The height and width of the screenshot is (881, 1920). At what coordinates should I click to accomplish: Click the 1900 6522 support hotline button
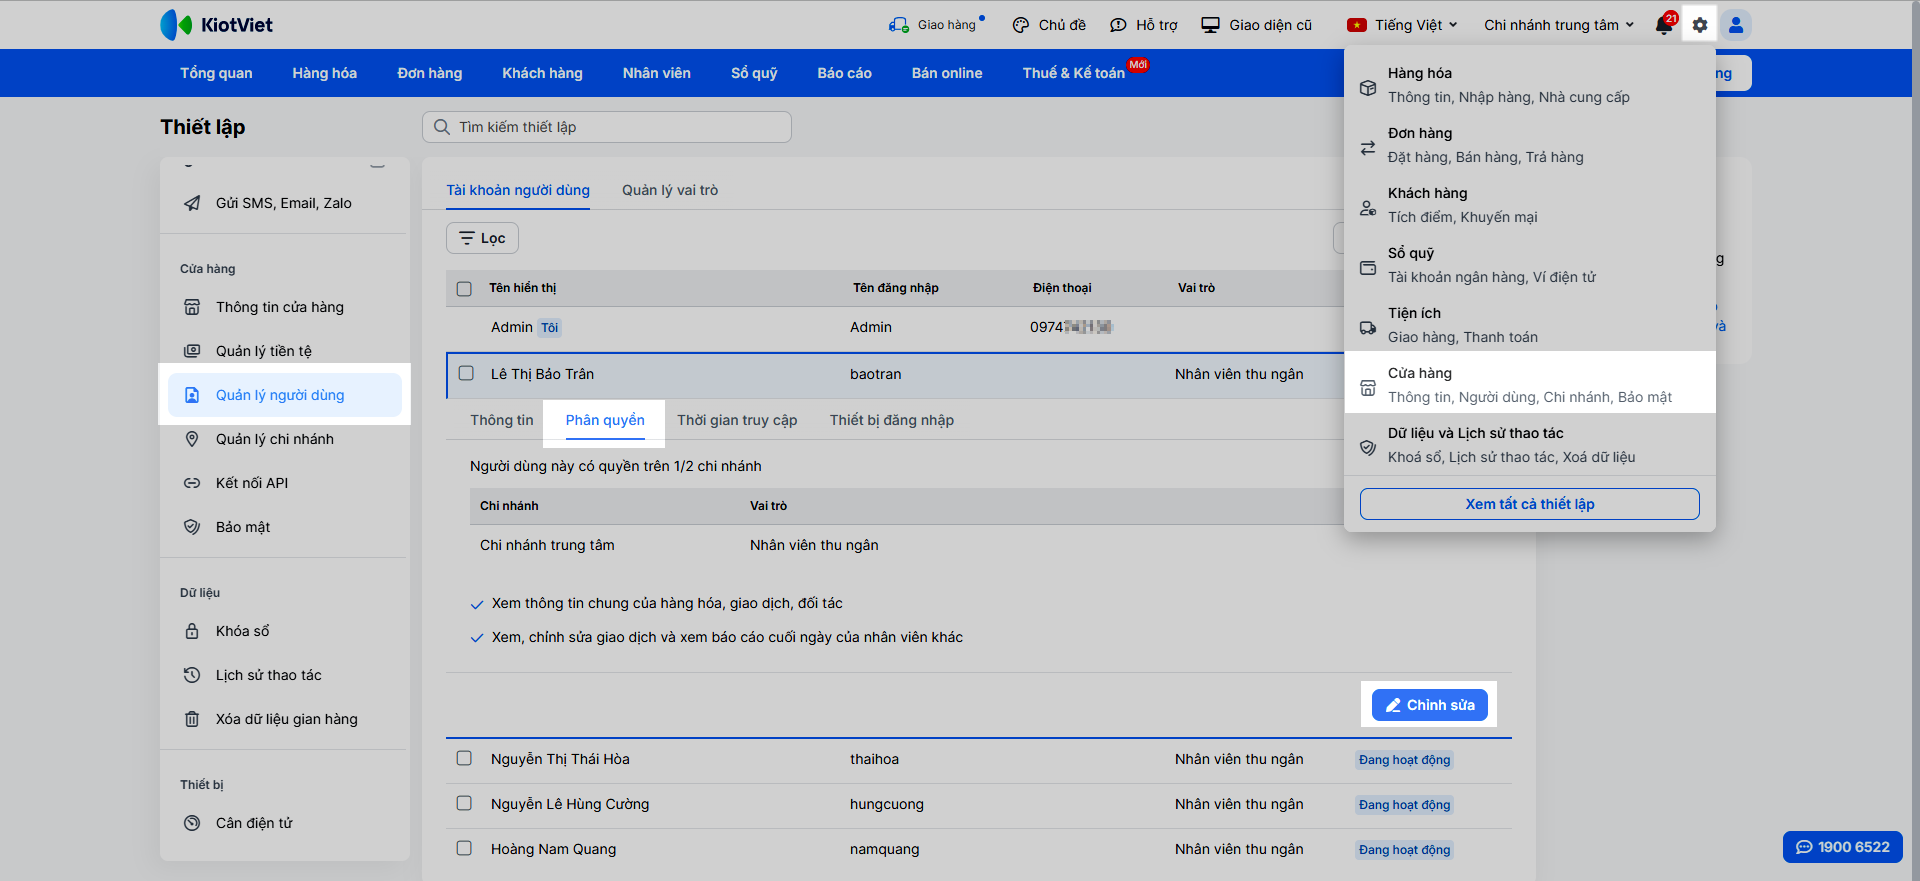tap(1842, 847)
